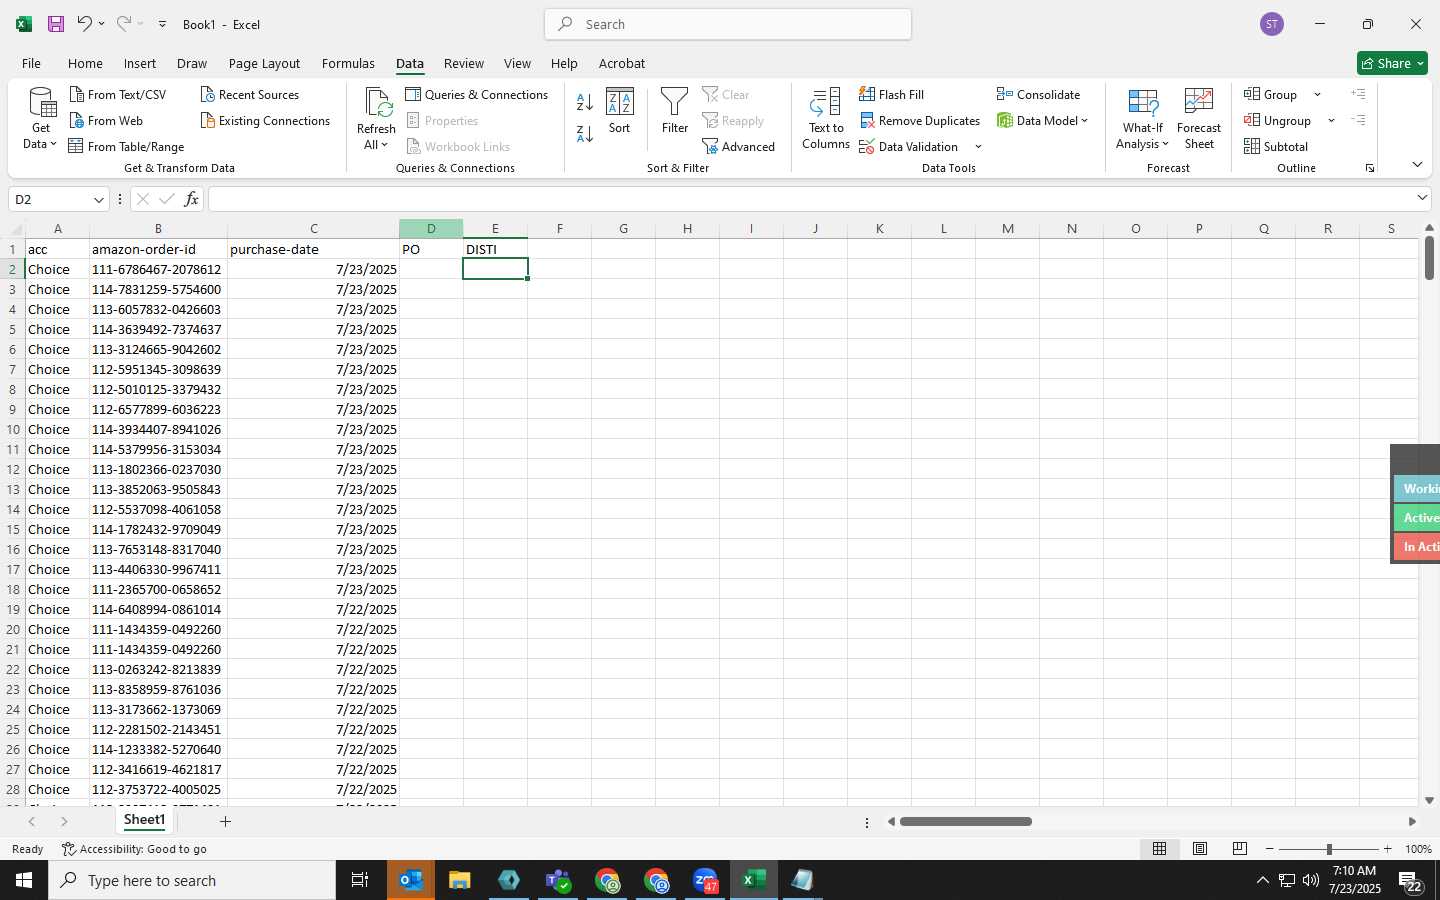The height and width of the screenshot is (900, 1440).
Task: Switch to Formulas tab
Action: (348, 63)
